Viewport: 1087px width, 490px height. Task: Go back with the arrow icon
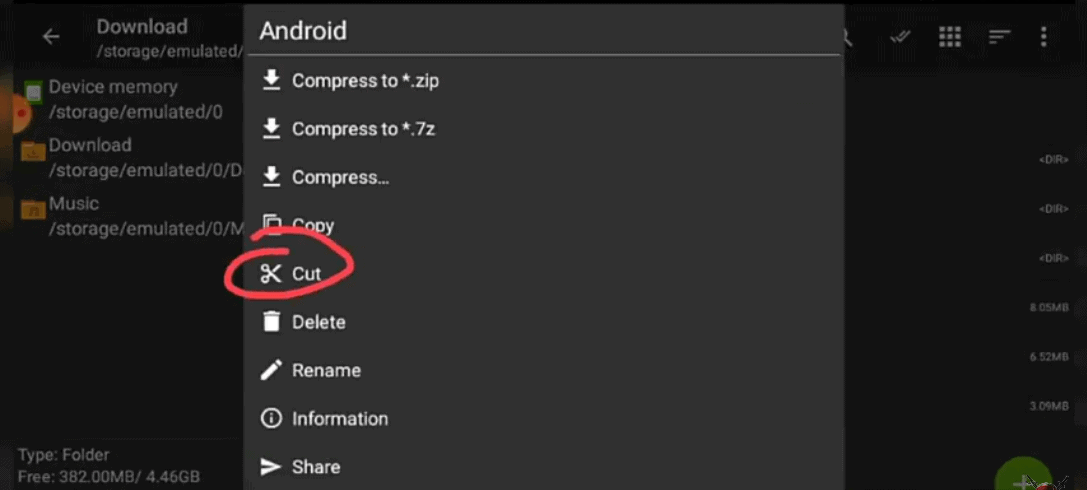coord(51,37)
